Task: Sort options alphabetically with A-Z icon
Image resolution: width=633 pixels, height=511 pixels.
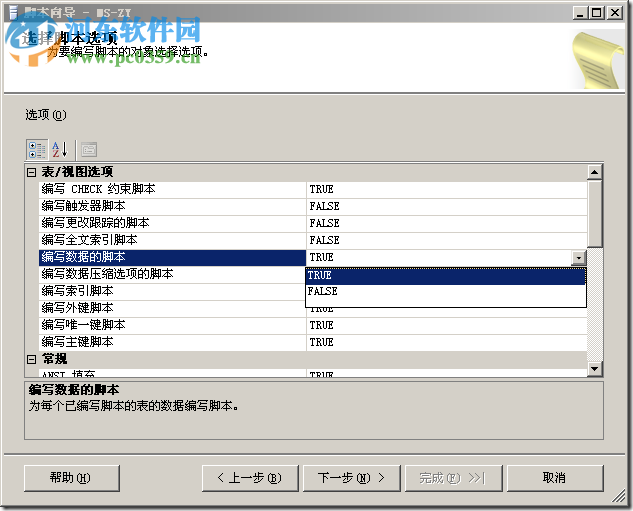Action: [x=60, y=150]
